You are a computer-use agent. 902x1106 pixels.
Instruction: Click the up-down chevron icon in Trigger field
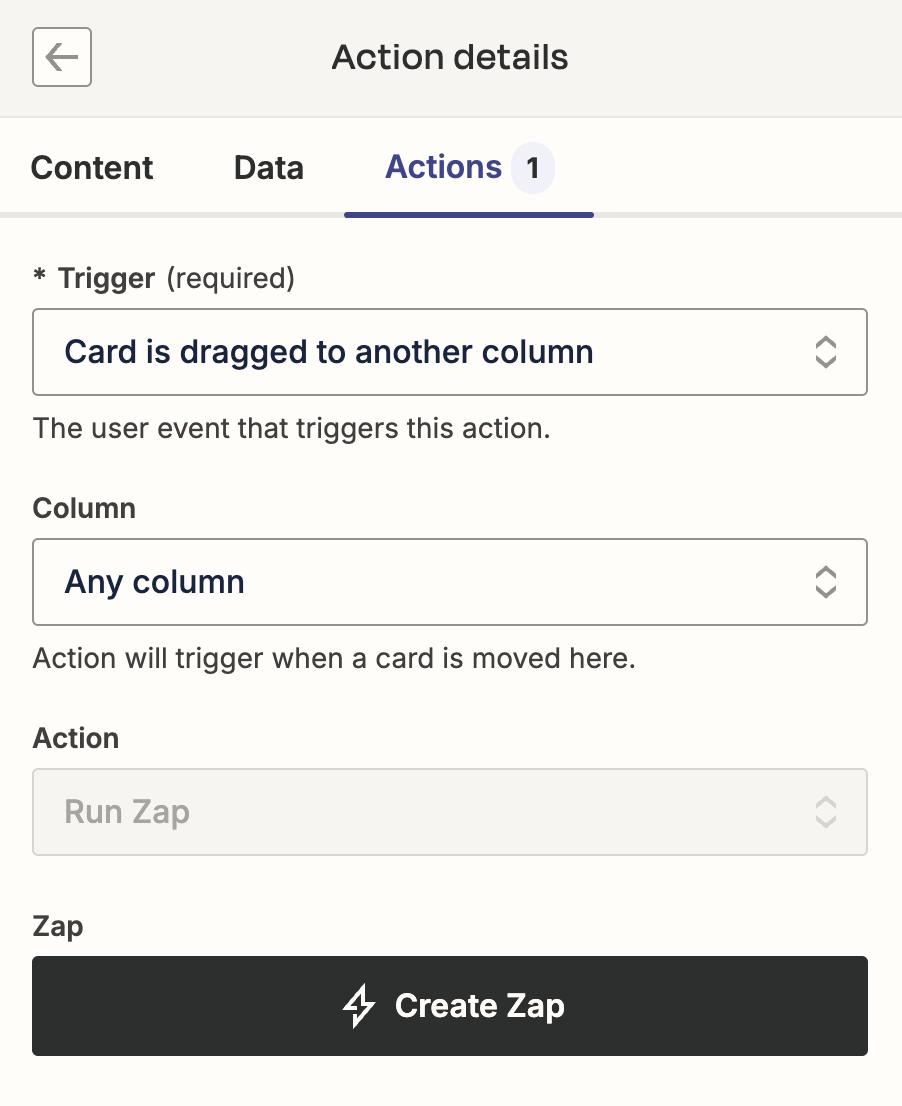click(826, 352)
